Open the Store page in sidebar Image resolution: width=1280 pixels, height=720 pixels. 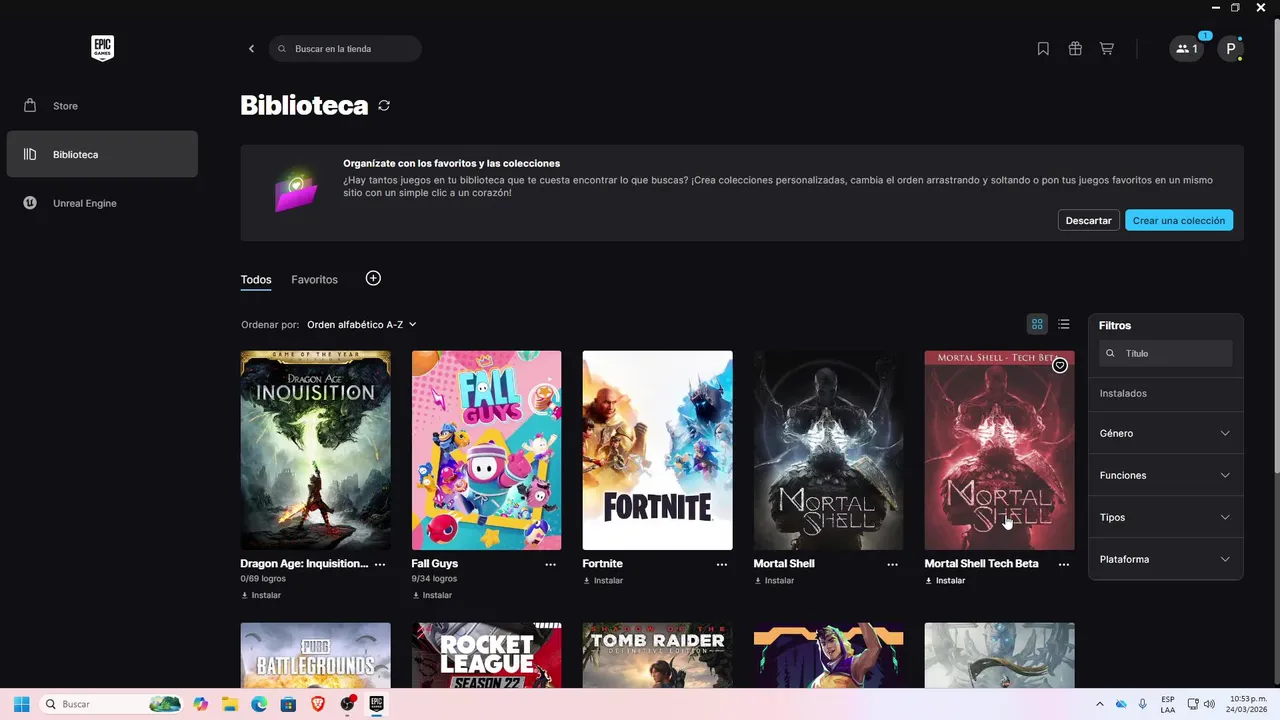(102, 106)
